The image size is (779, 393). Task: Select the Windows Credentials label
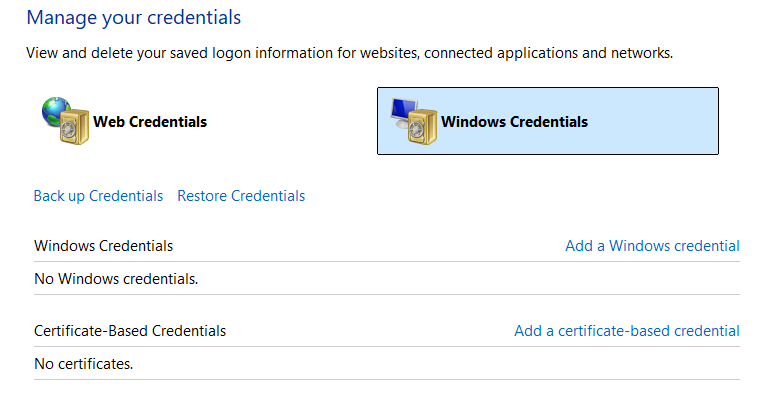tap(514, 122)
